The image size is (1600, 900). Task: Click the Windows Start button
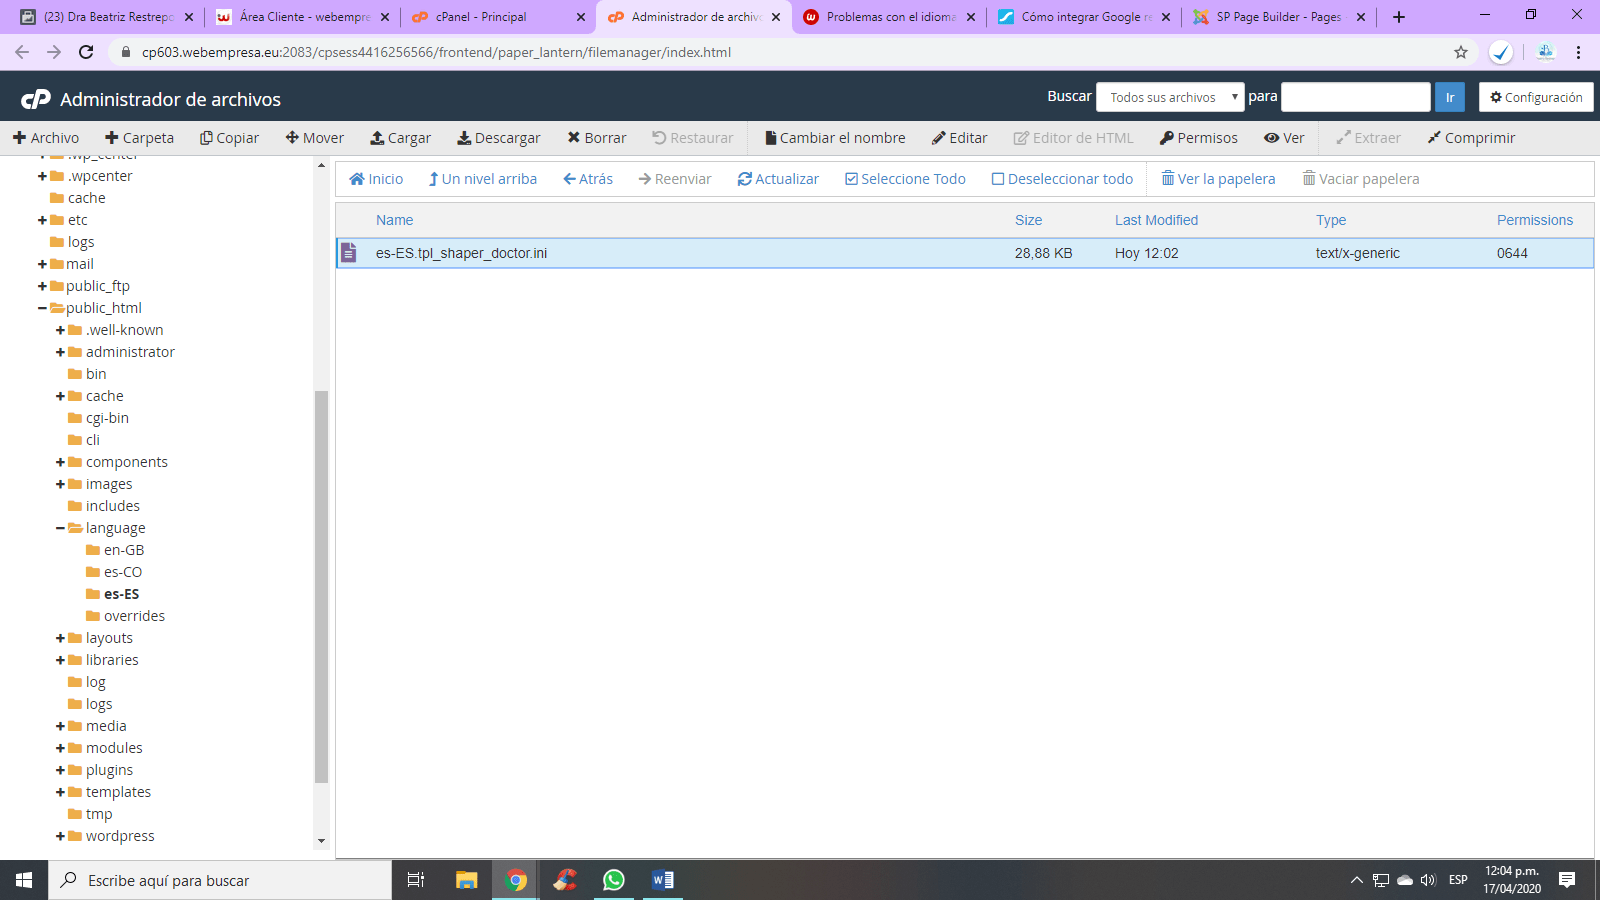24,880
